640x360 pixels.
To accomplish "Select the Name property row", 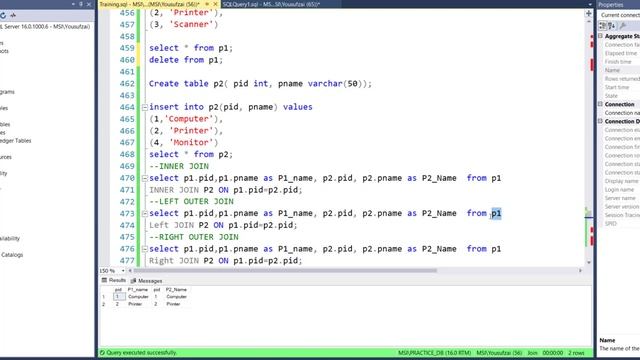I will point(622,70).
